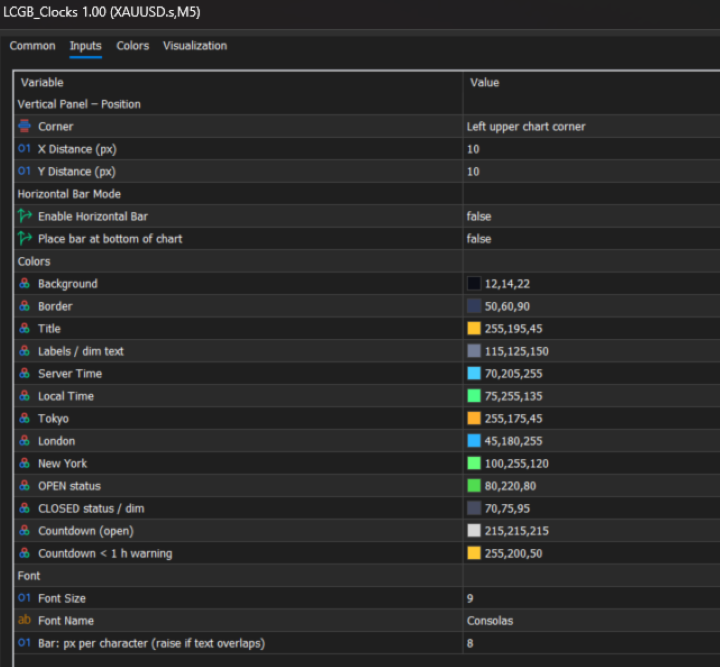Click the Font Name string icon
Screen dimensions: 720x667
click(x=24, y=620)
